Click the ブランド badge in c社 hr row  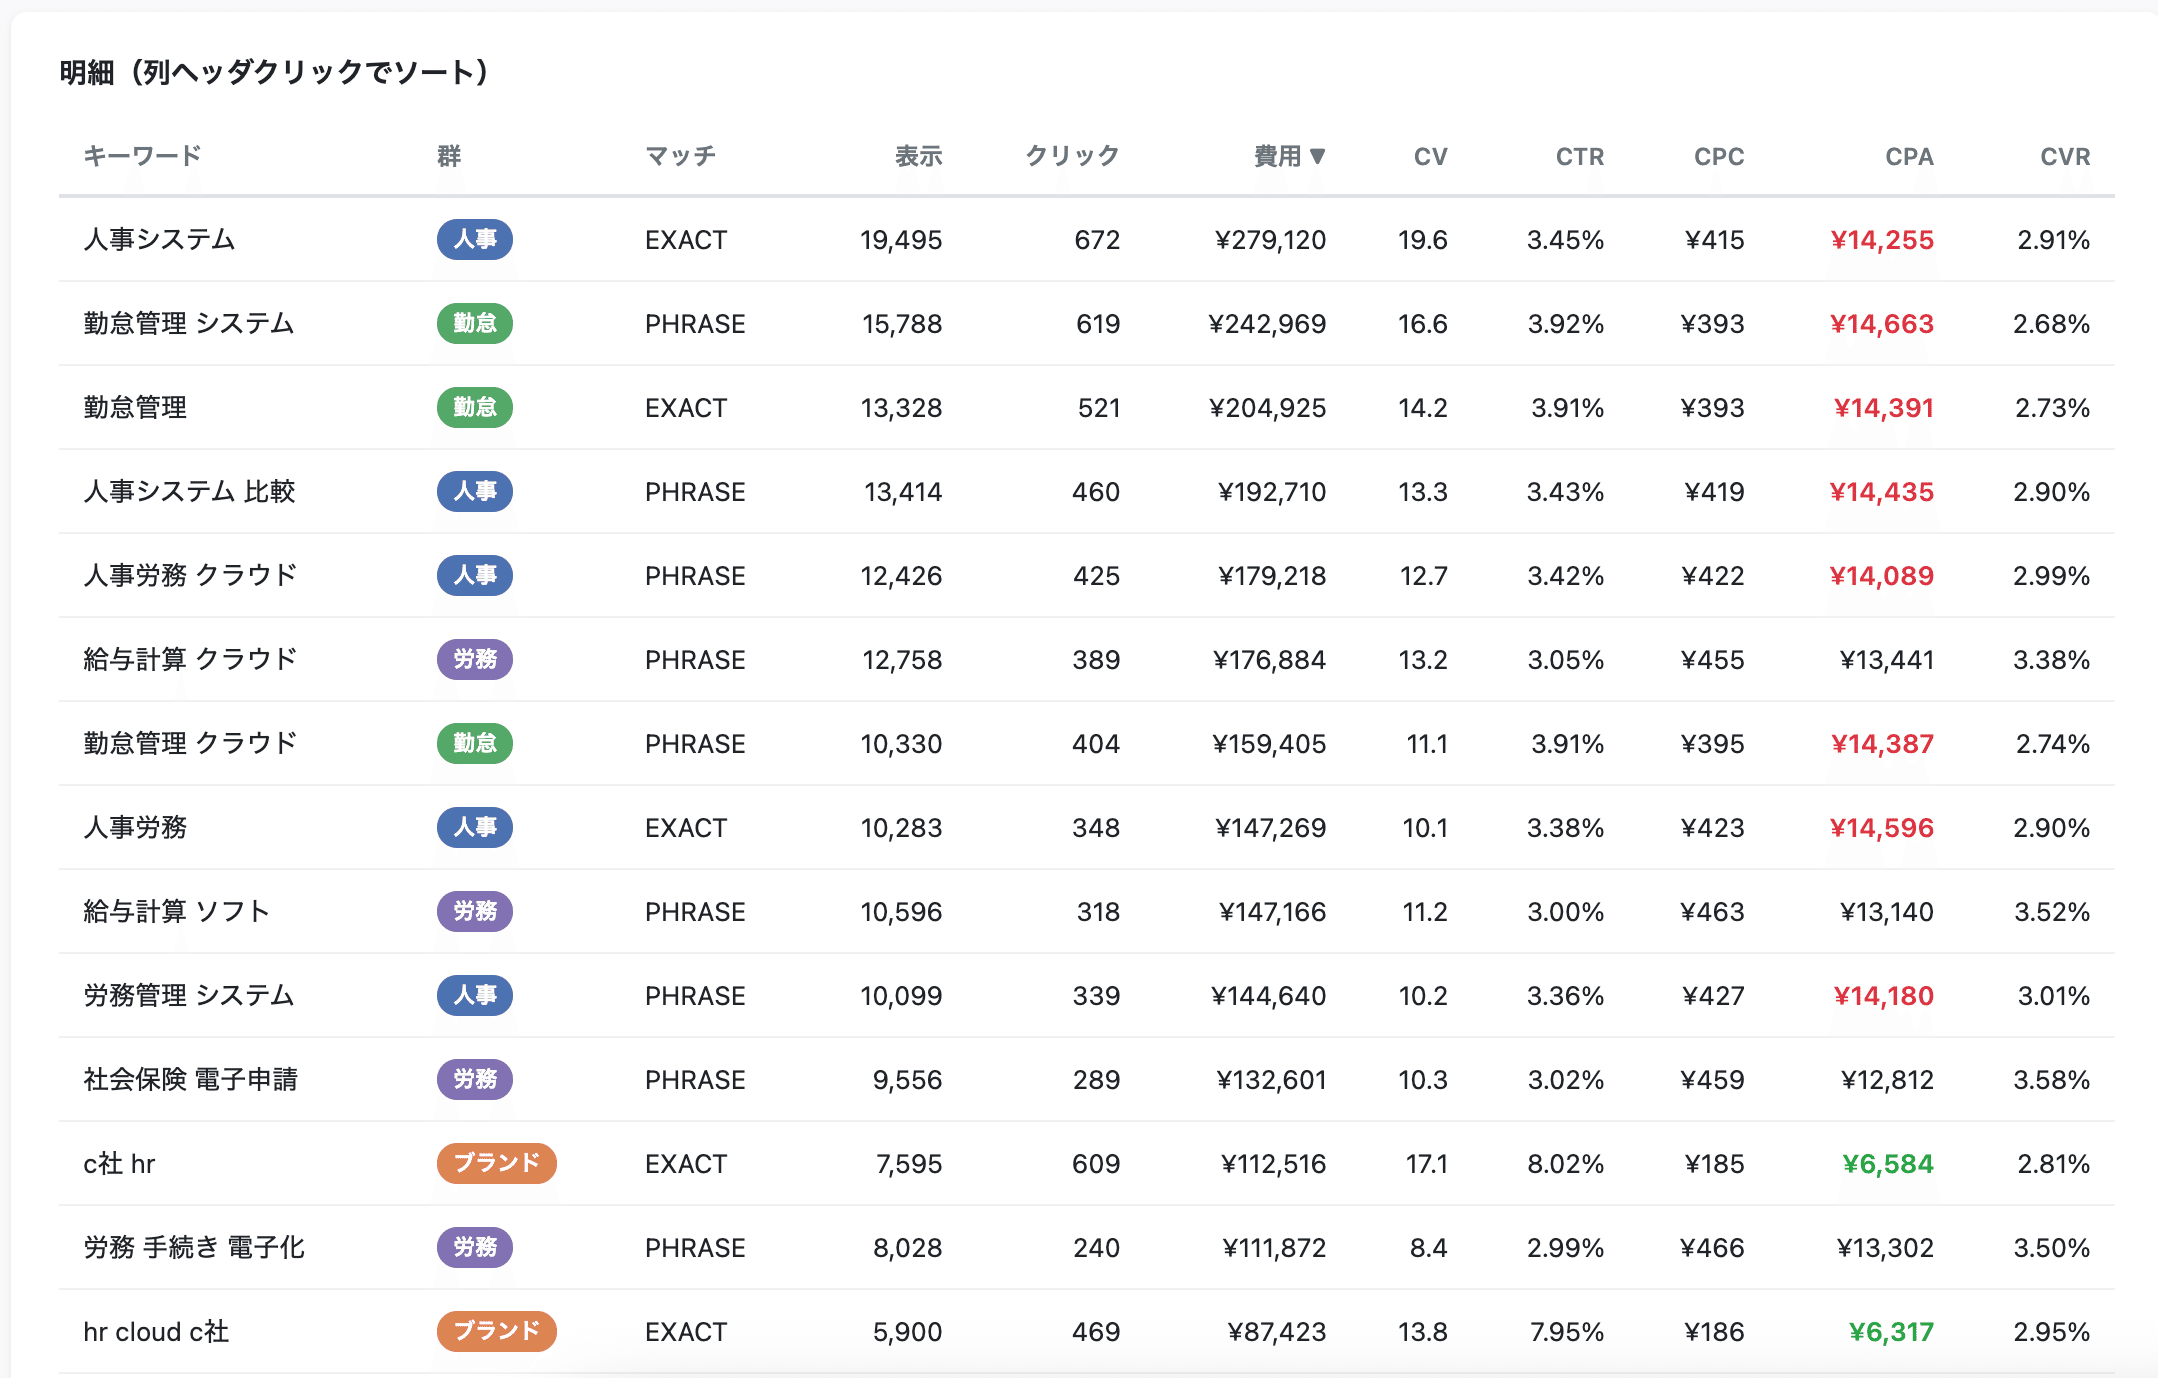(497, 1164)
